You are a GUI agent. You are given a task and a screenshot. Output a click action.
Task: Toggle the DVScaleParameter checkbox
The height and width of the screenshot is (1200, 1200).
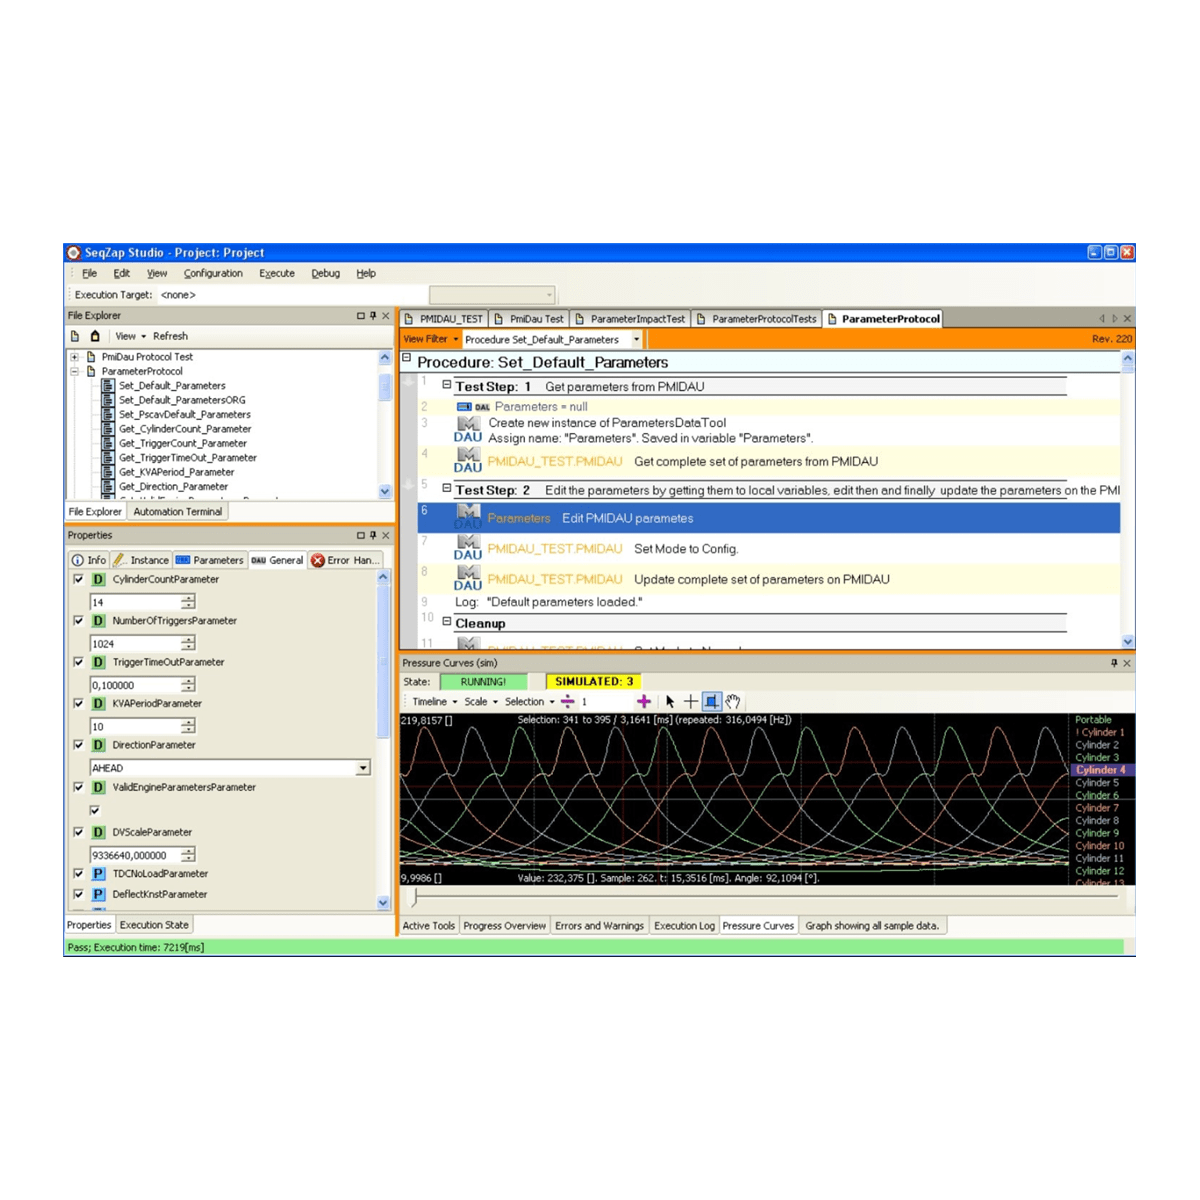pyautogui.click(x=79, y=832)
